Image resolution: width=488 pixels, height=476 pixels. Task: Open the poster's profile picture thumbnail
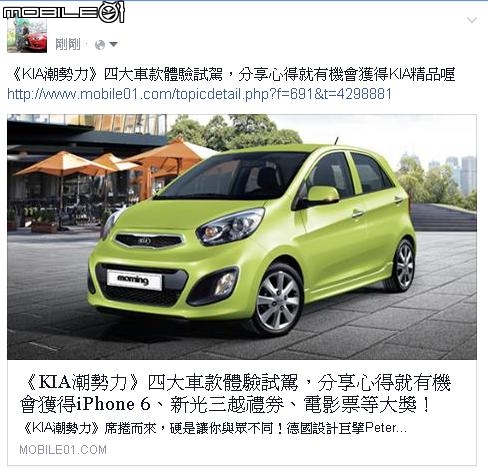pos(27,36)
